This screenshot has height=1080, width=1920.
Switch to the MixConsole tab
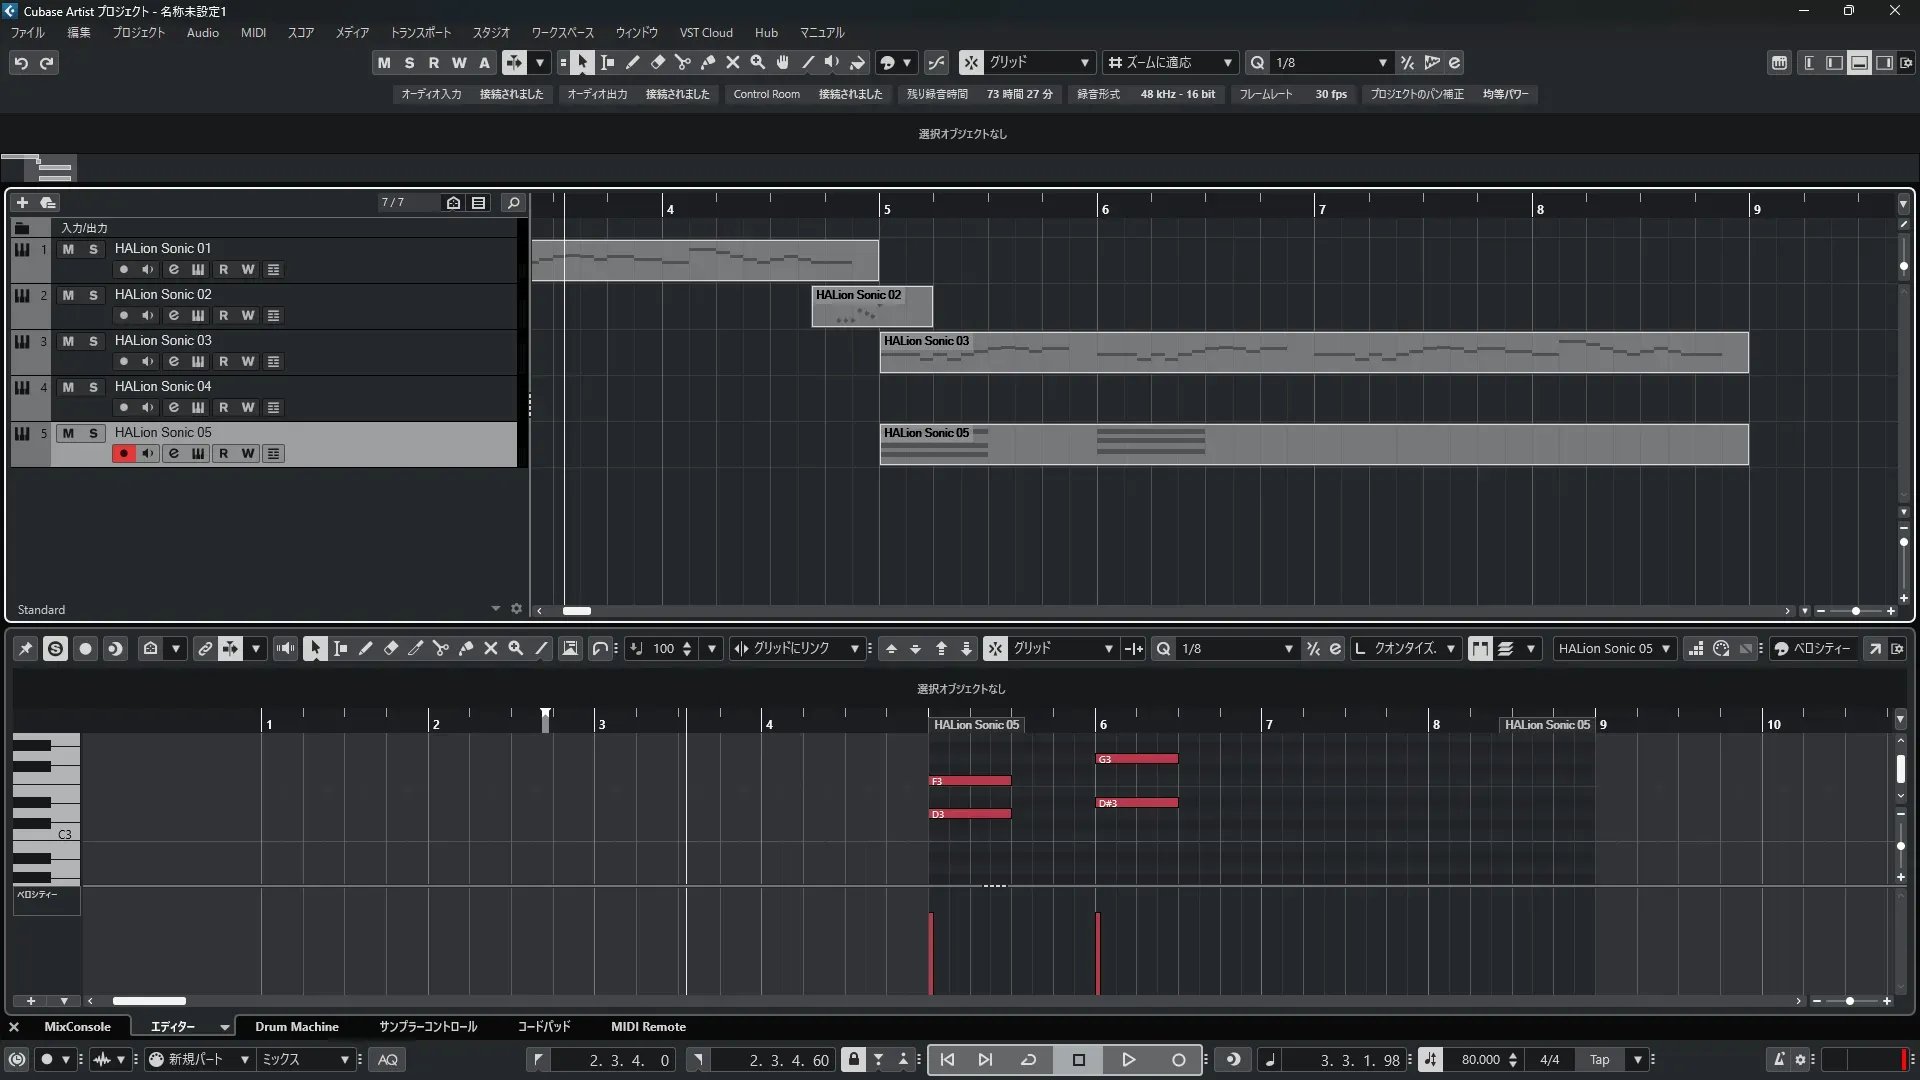pos(77,1027)
